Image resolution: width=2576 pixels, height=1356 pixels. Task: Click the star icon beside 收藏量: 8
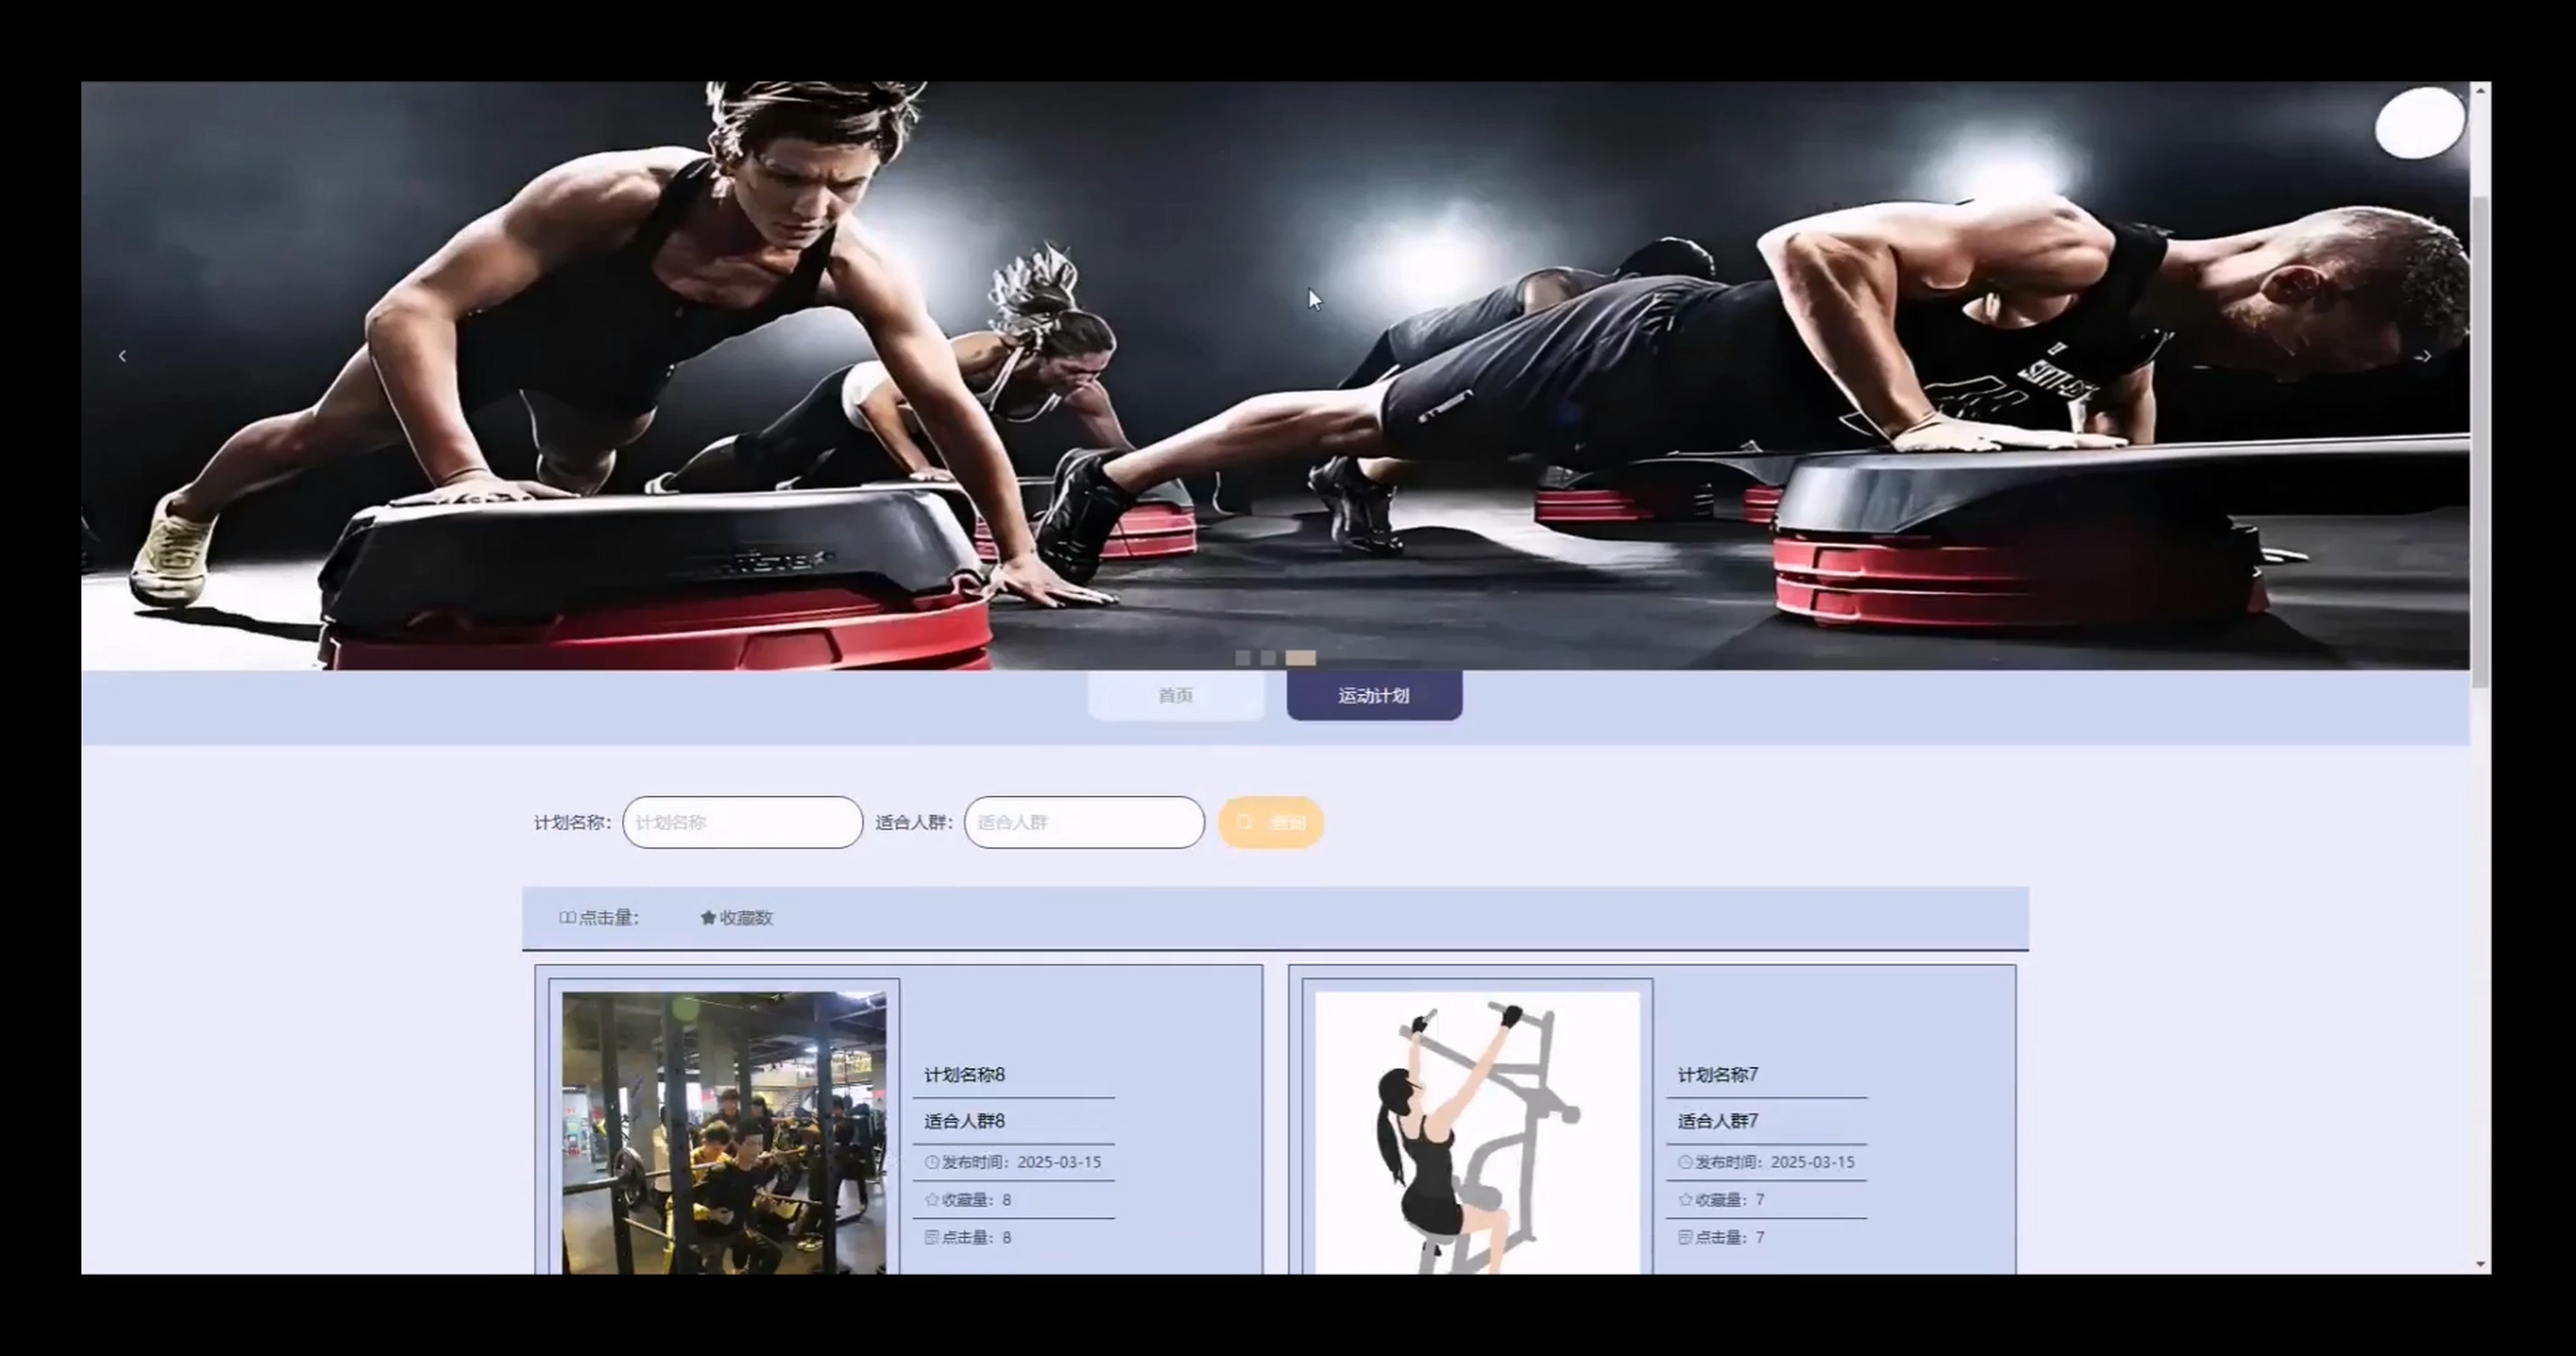point(932,1199)
